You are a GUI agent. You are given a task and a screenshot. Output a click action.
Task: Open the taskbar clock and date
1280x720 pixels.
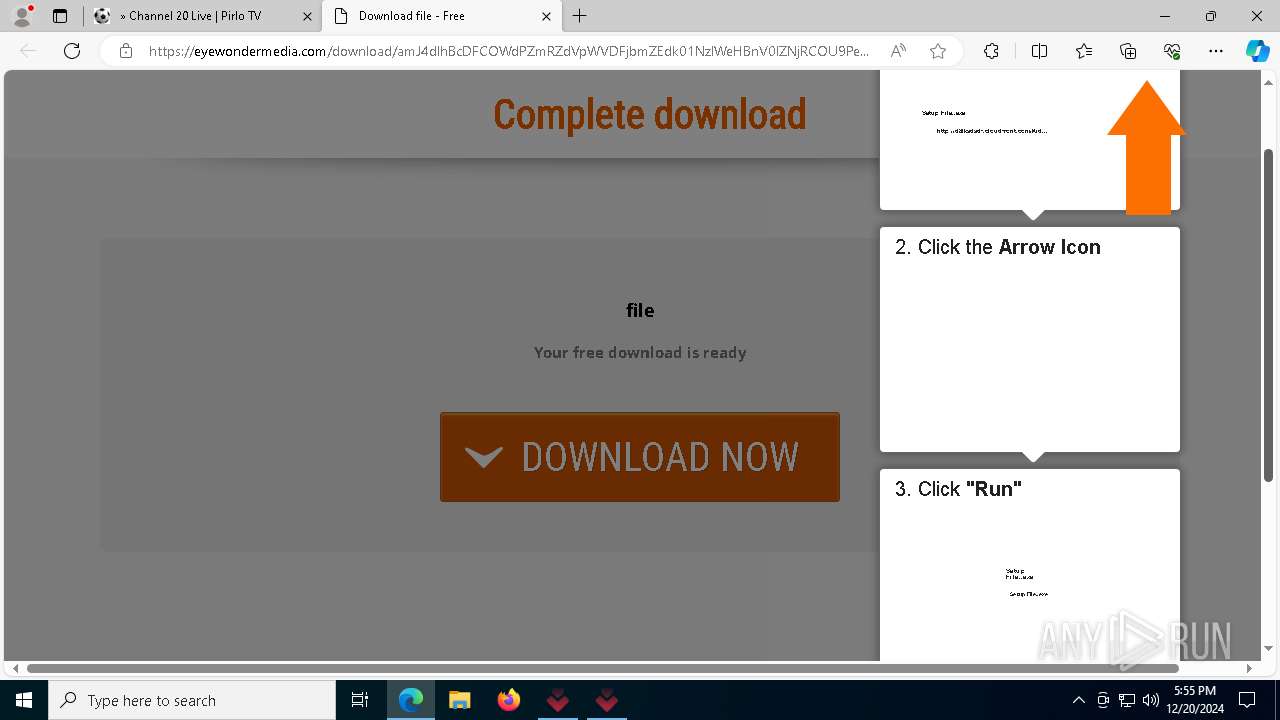pyautogui.click(x=1194, y=700)
